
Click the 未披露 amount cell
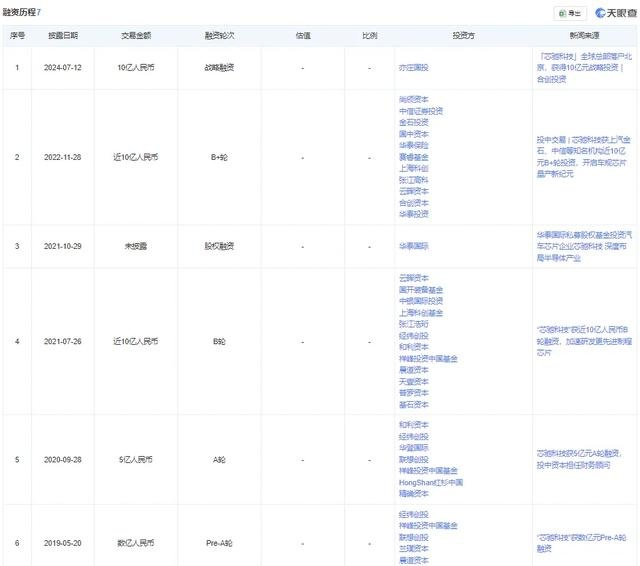pos(136,246)
